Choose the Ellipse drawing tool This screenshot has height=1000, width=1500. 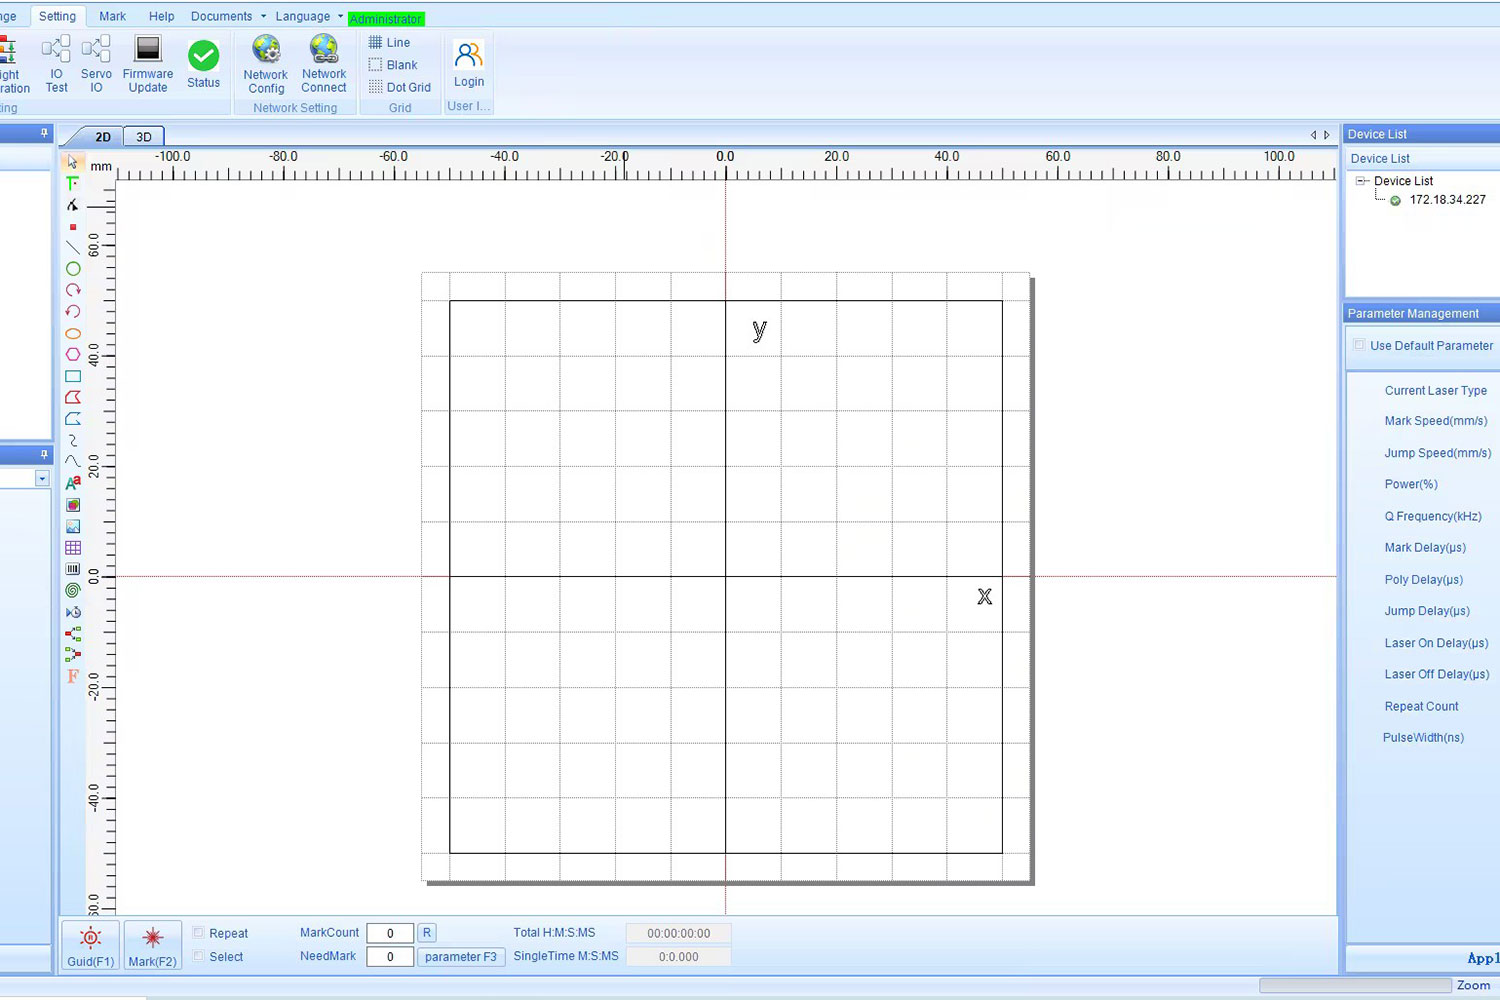pos(72,333)
